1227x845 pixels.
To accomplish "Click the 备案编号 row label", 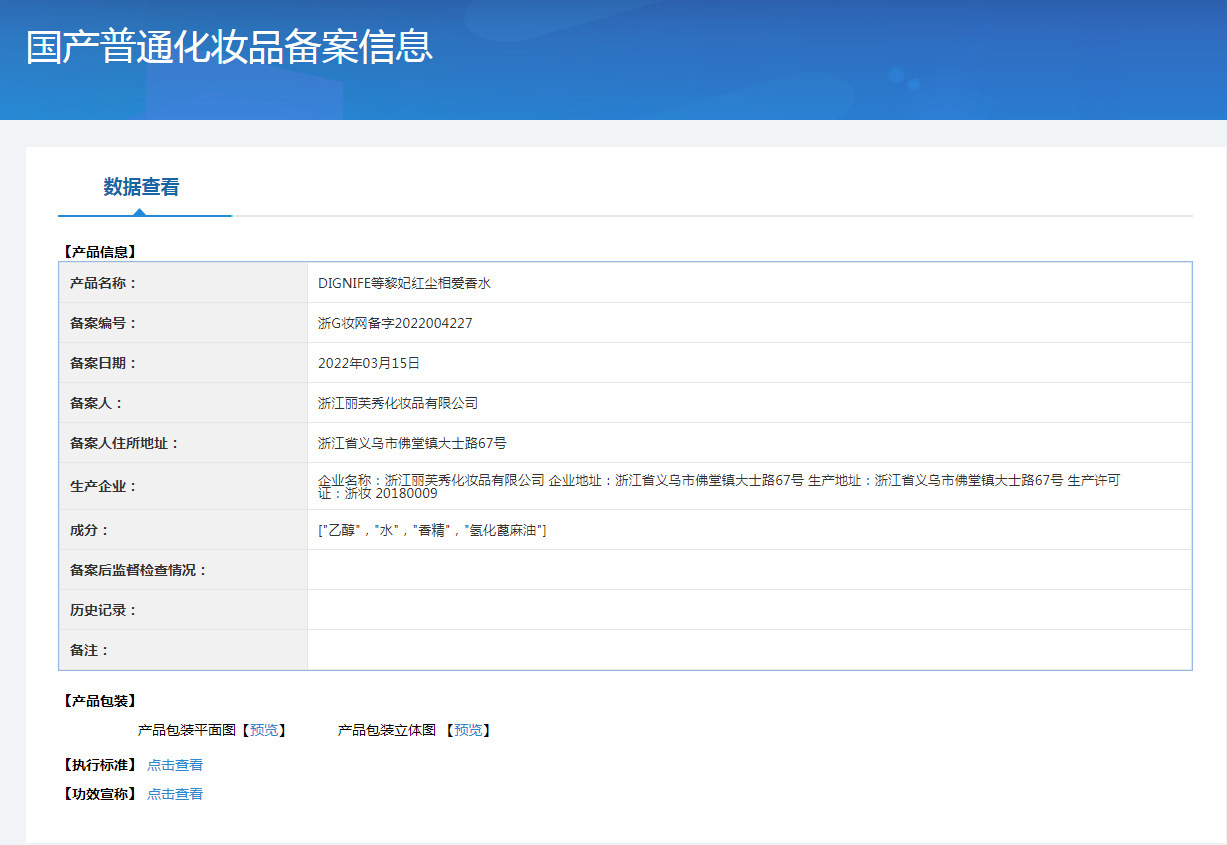I will pos(103,323).
